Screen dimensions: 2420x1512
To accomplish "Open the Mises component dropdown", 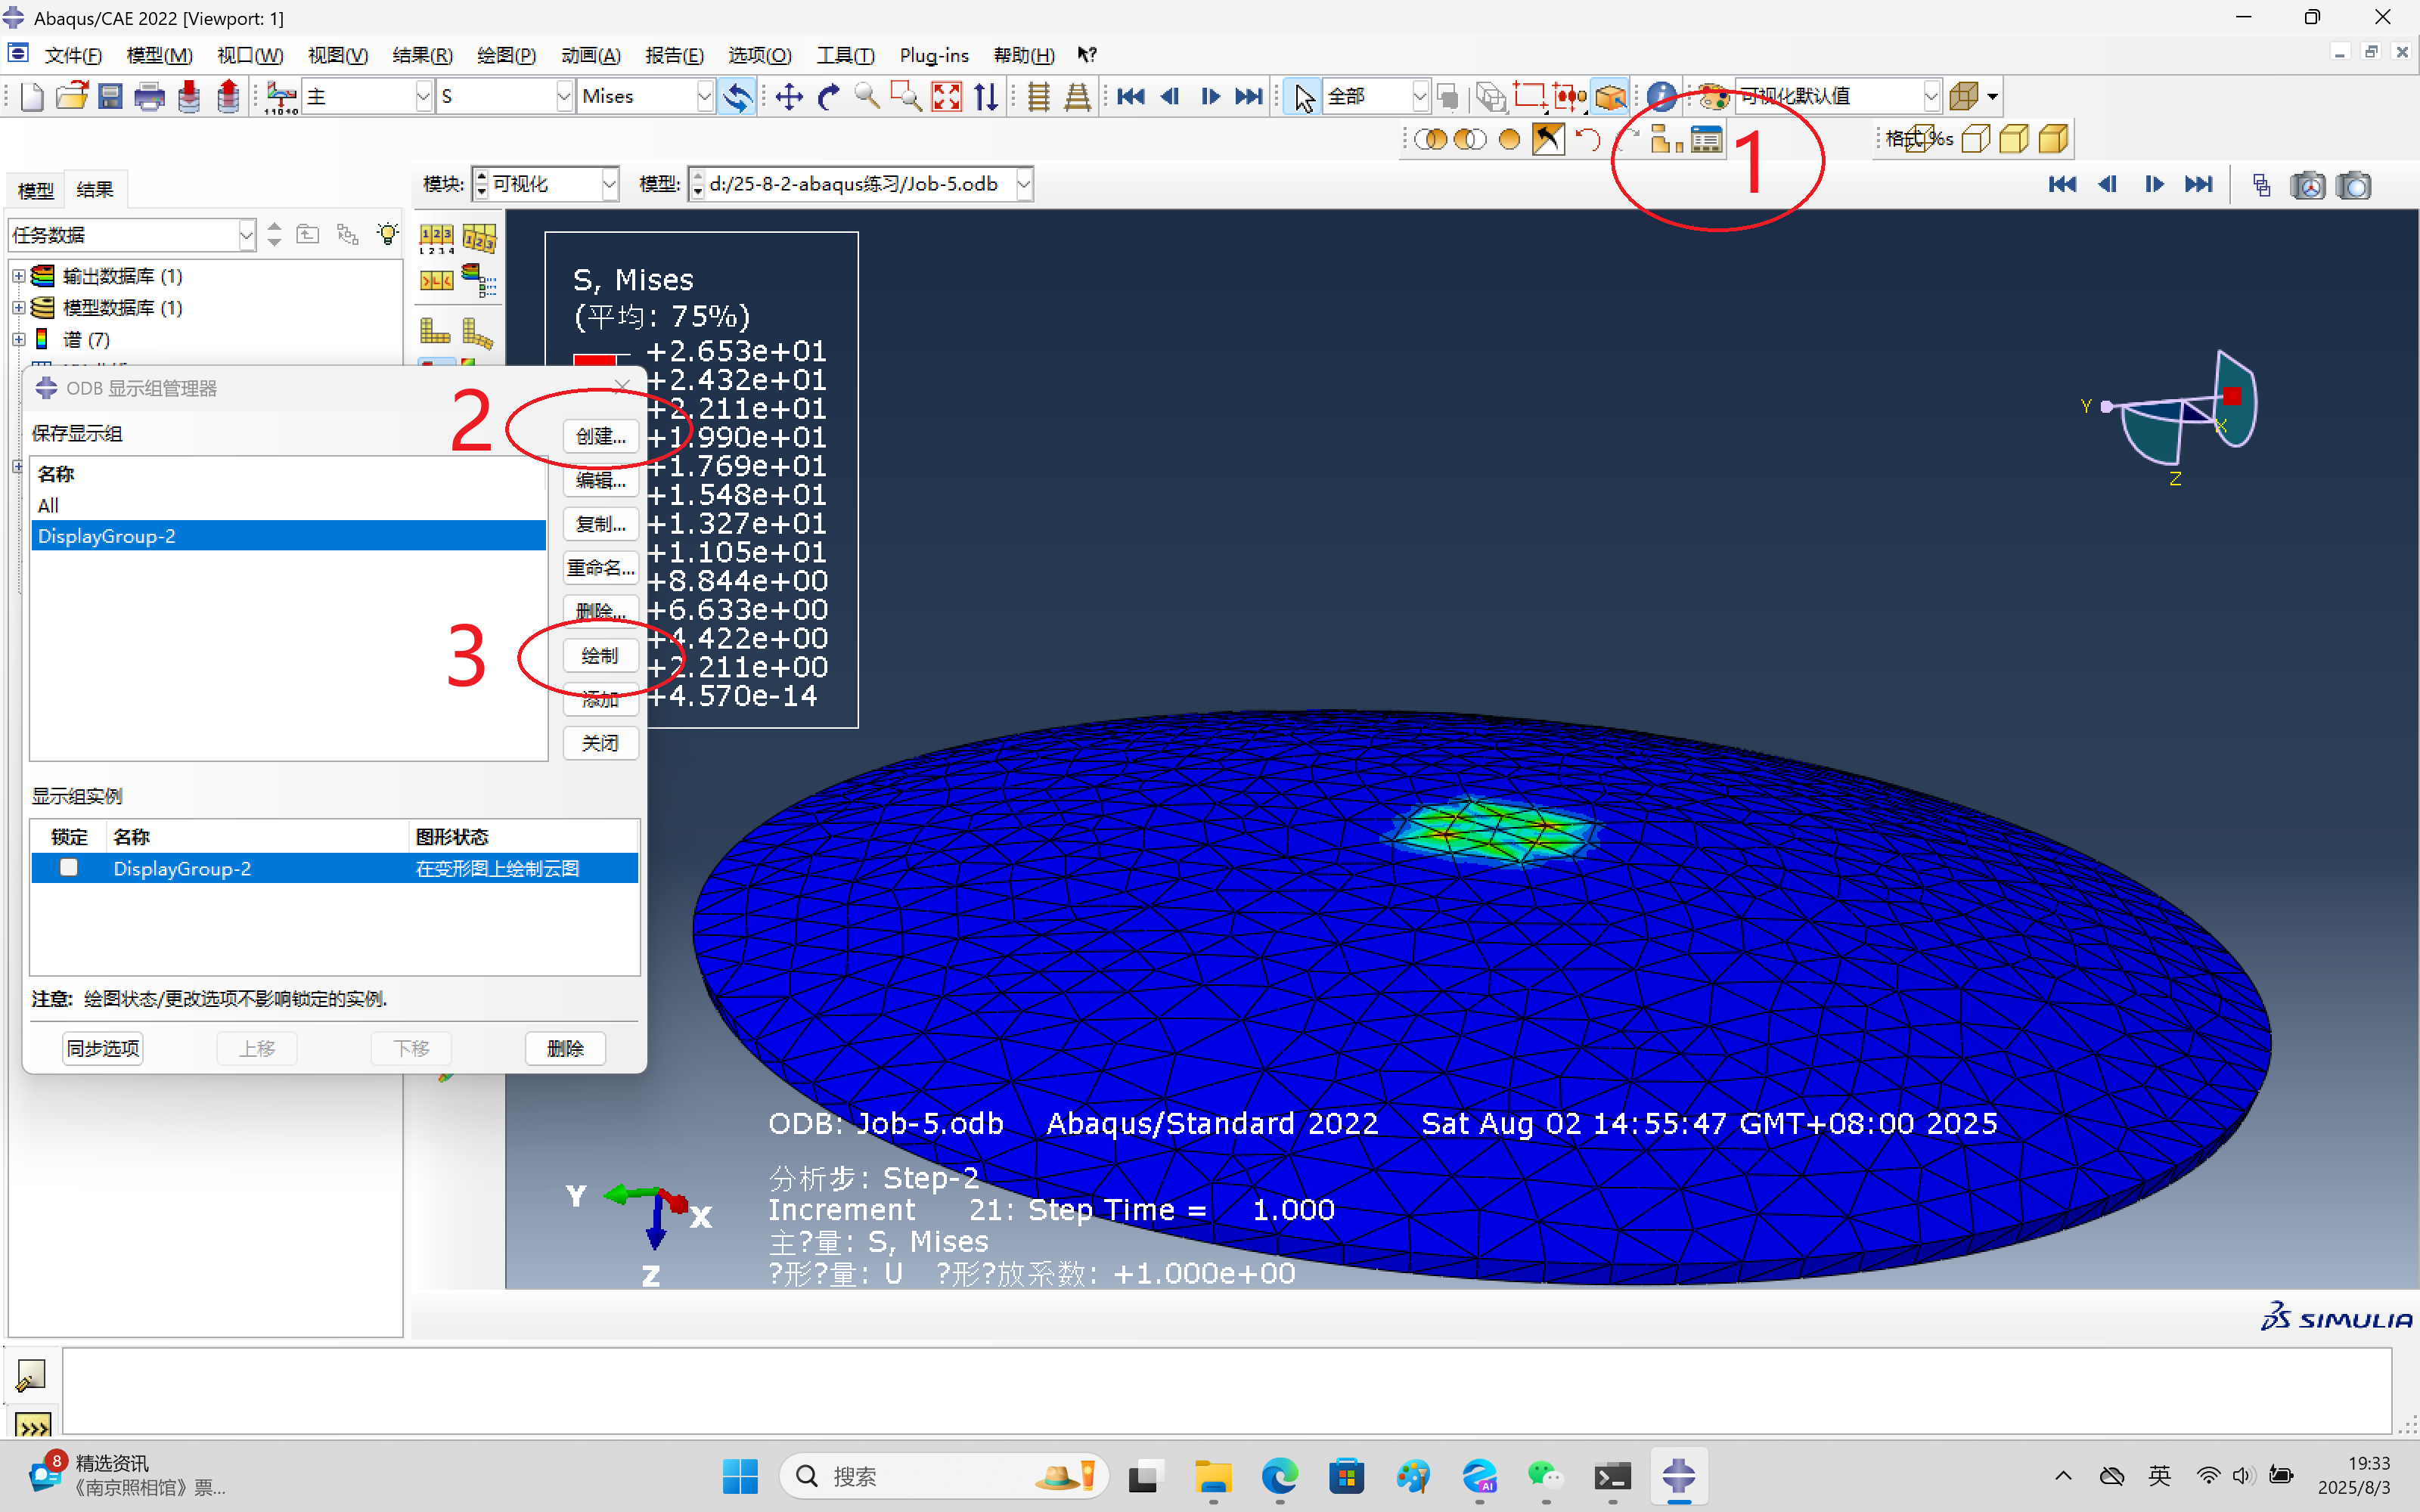I will (646, 97).
